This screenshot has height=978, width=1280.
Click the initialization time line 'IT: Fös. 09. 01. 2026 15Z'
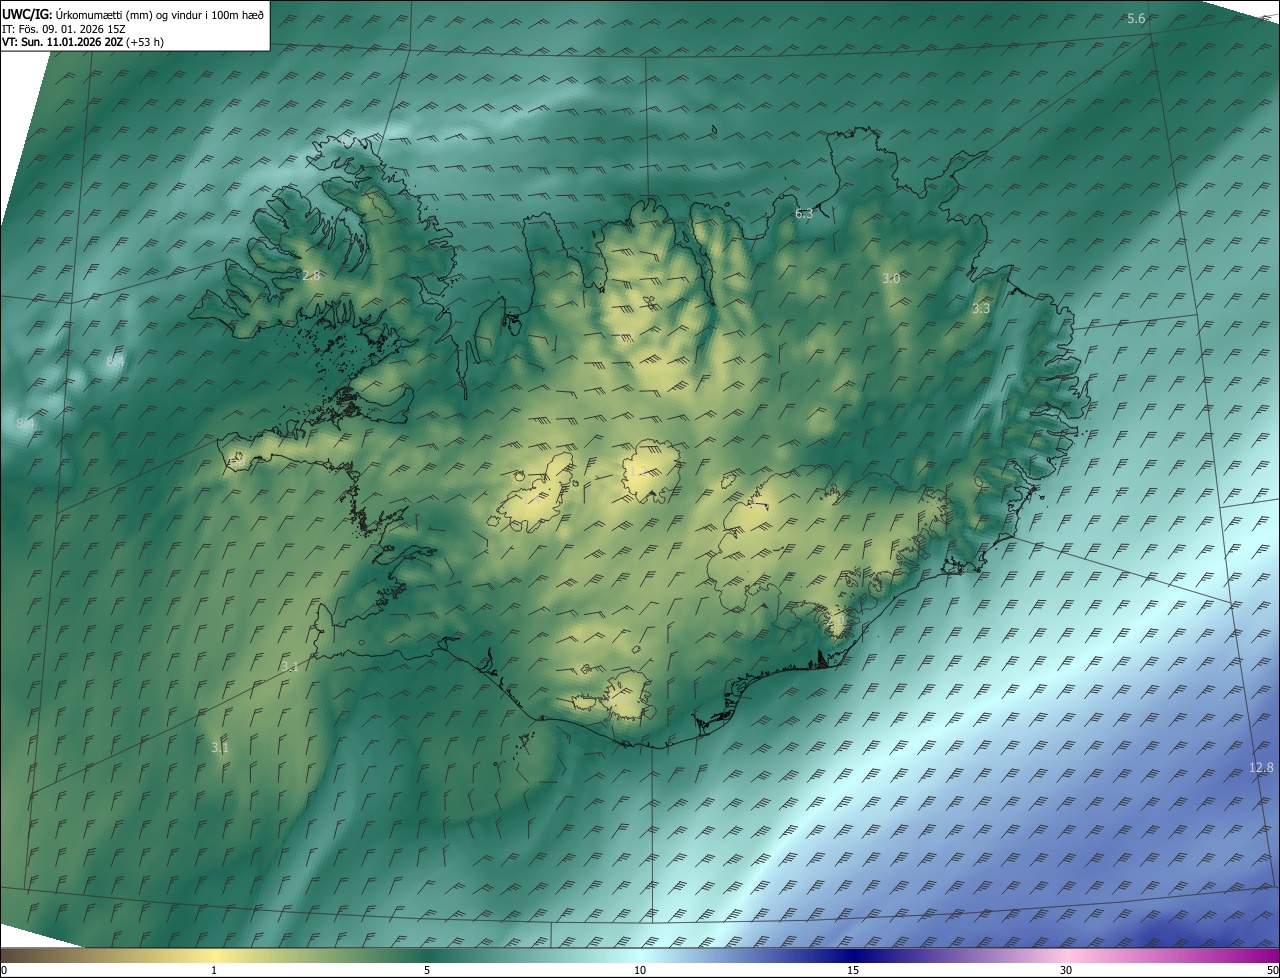[x=63, y=29]
